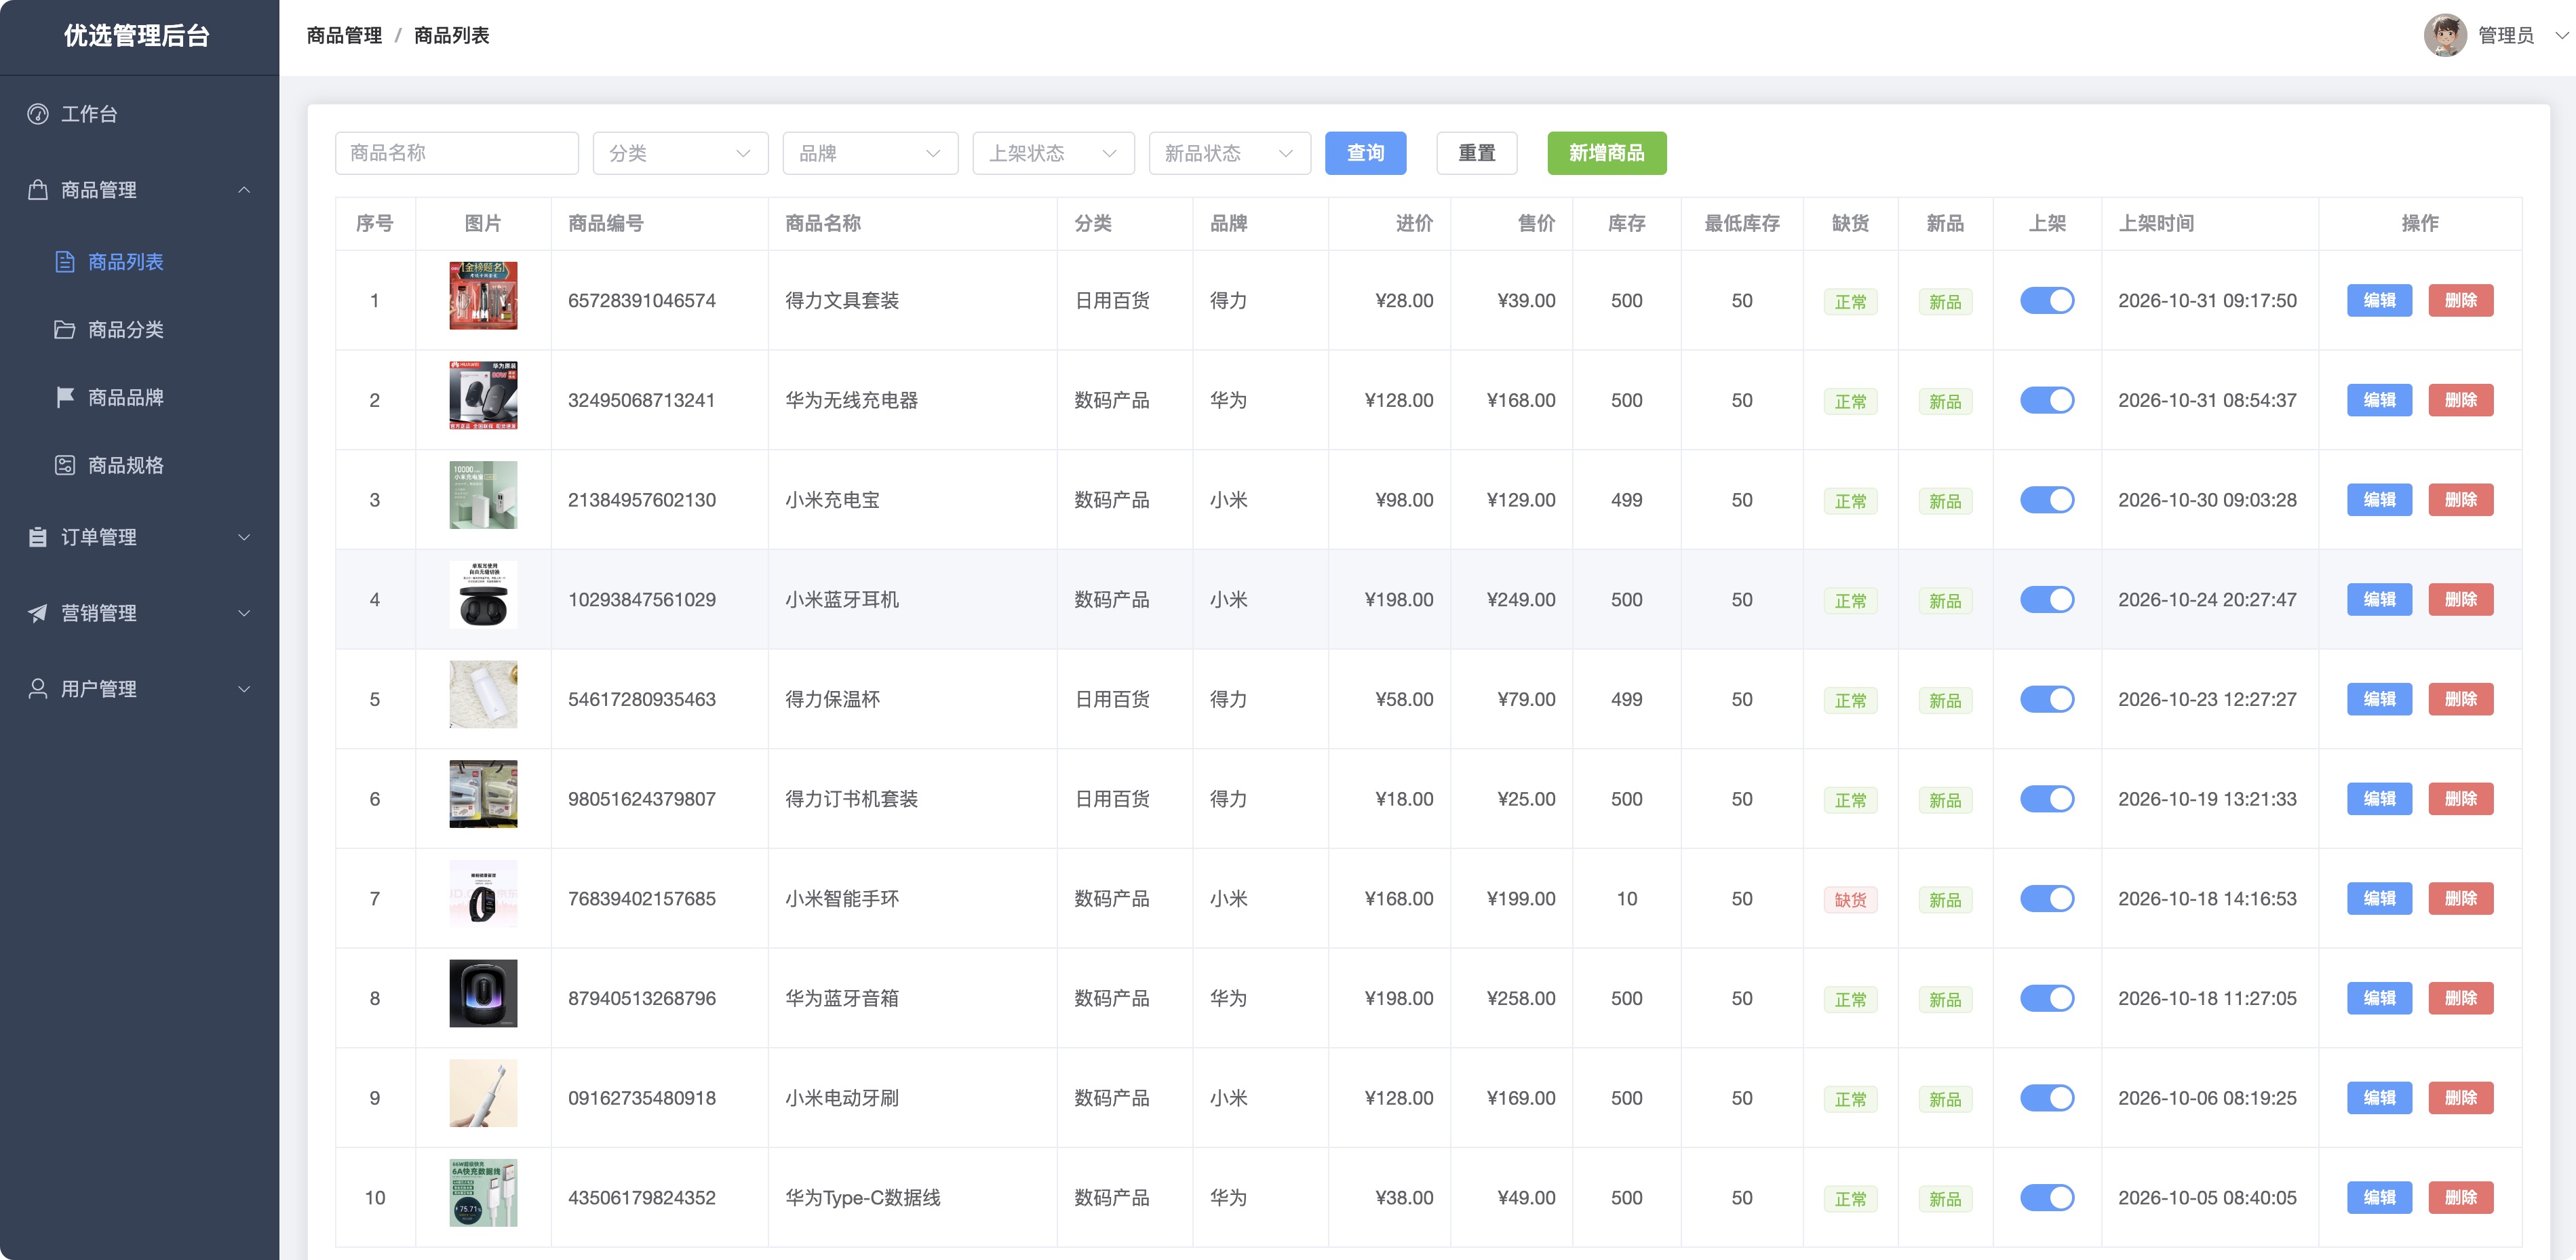Click the 商品分类 folder icon
The width and height of the screenshot is (2576, 1260).
point(65,330)
